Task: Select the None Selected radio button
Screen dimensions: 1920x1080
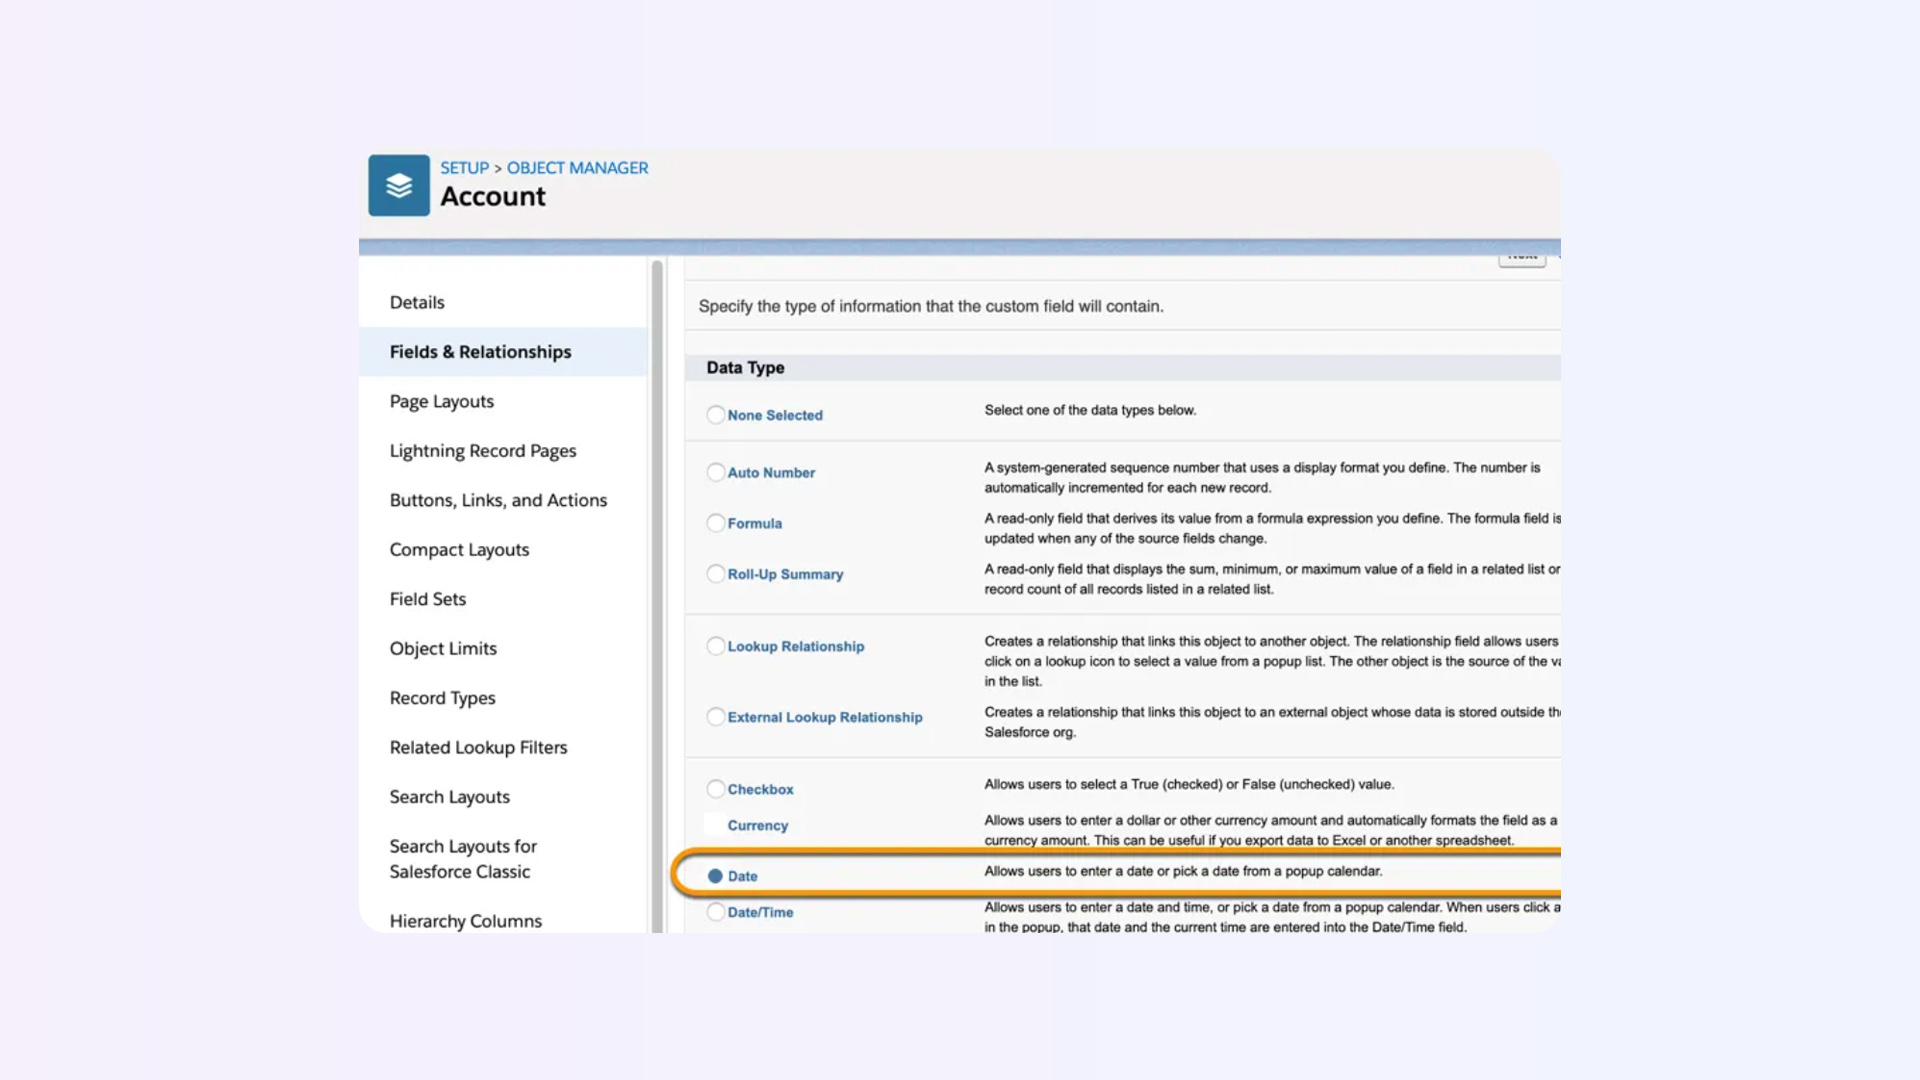Action: [x=716, y=414]
